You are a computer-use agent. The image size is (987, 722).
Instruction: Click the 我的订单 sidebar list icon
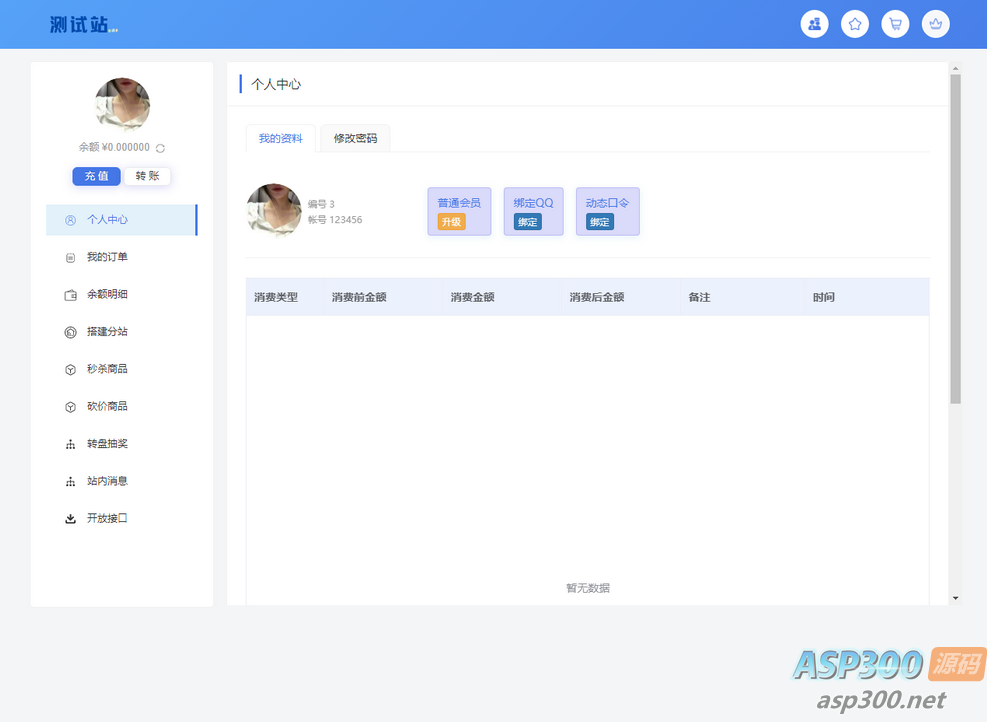(x=70, y=257)
